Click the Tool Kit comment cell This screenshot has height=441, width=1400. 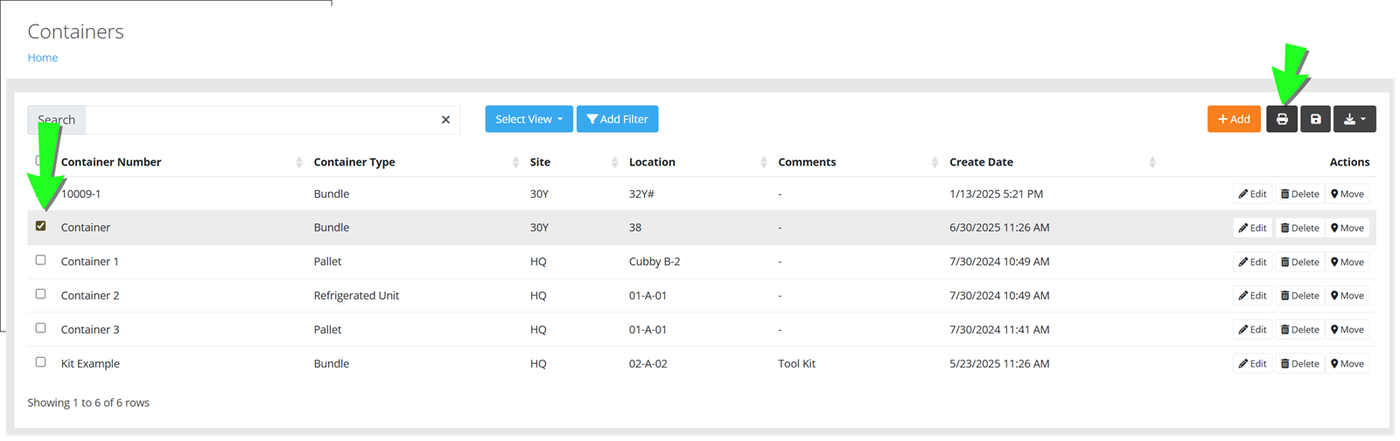(x=797, y=364)
